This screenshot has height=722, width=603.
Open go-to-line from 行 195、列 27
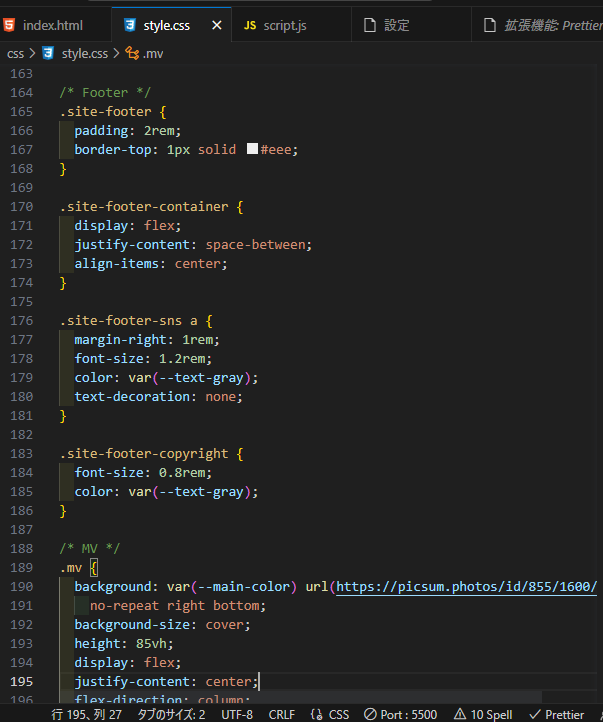point(87,715)
